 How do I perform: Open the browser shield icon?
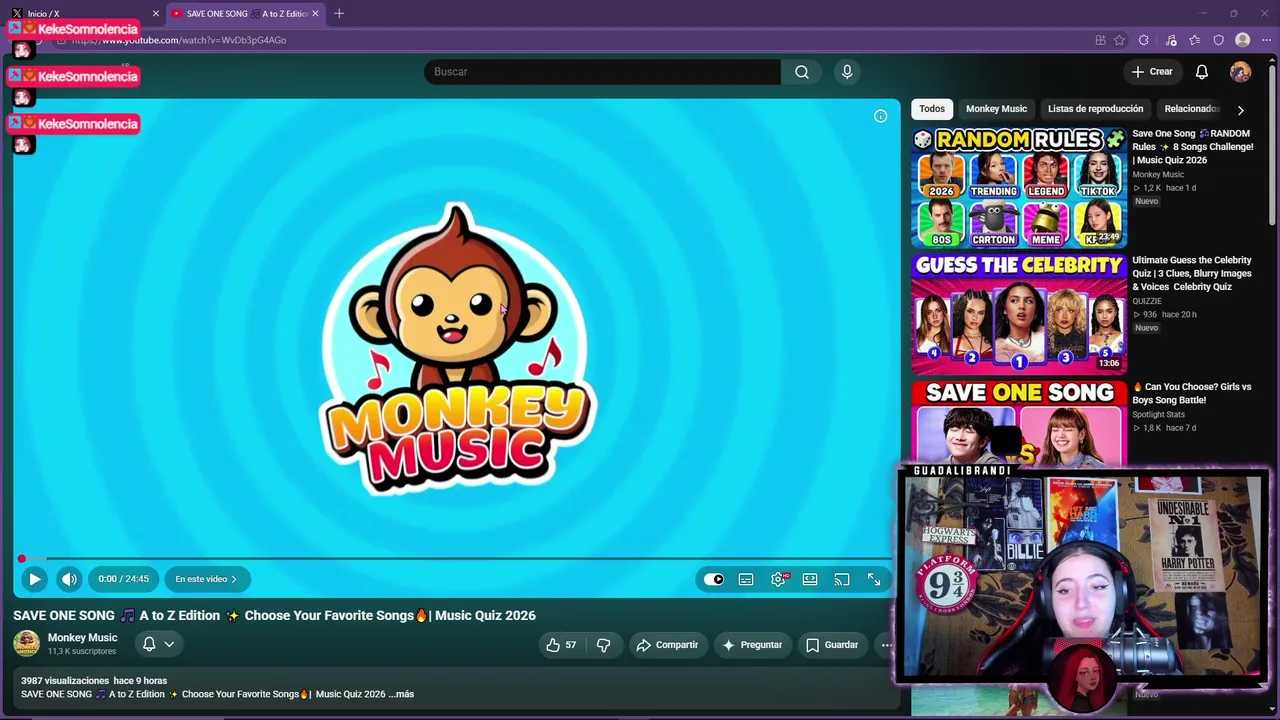coord(1218,40)
